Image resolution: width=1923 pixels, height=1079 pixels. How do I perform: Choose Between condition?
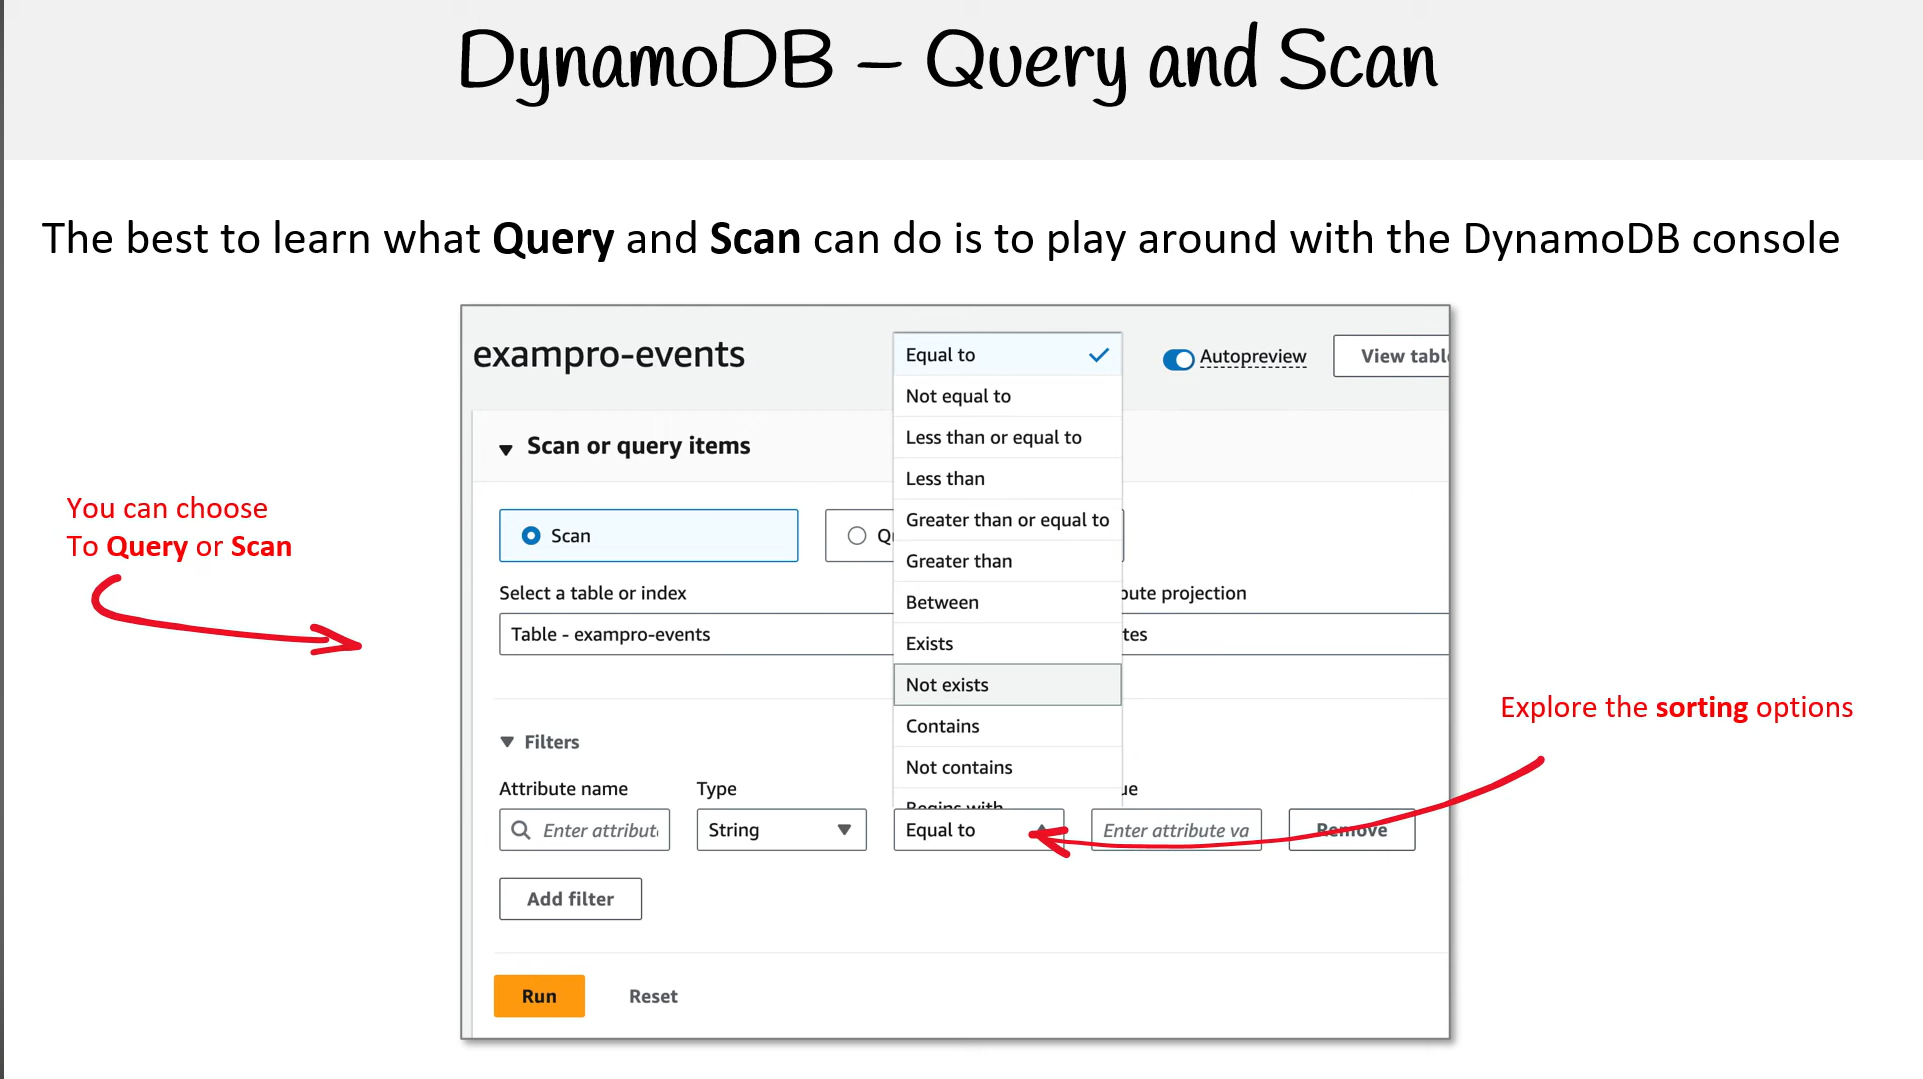[x=1007, y=602]
